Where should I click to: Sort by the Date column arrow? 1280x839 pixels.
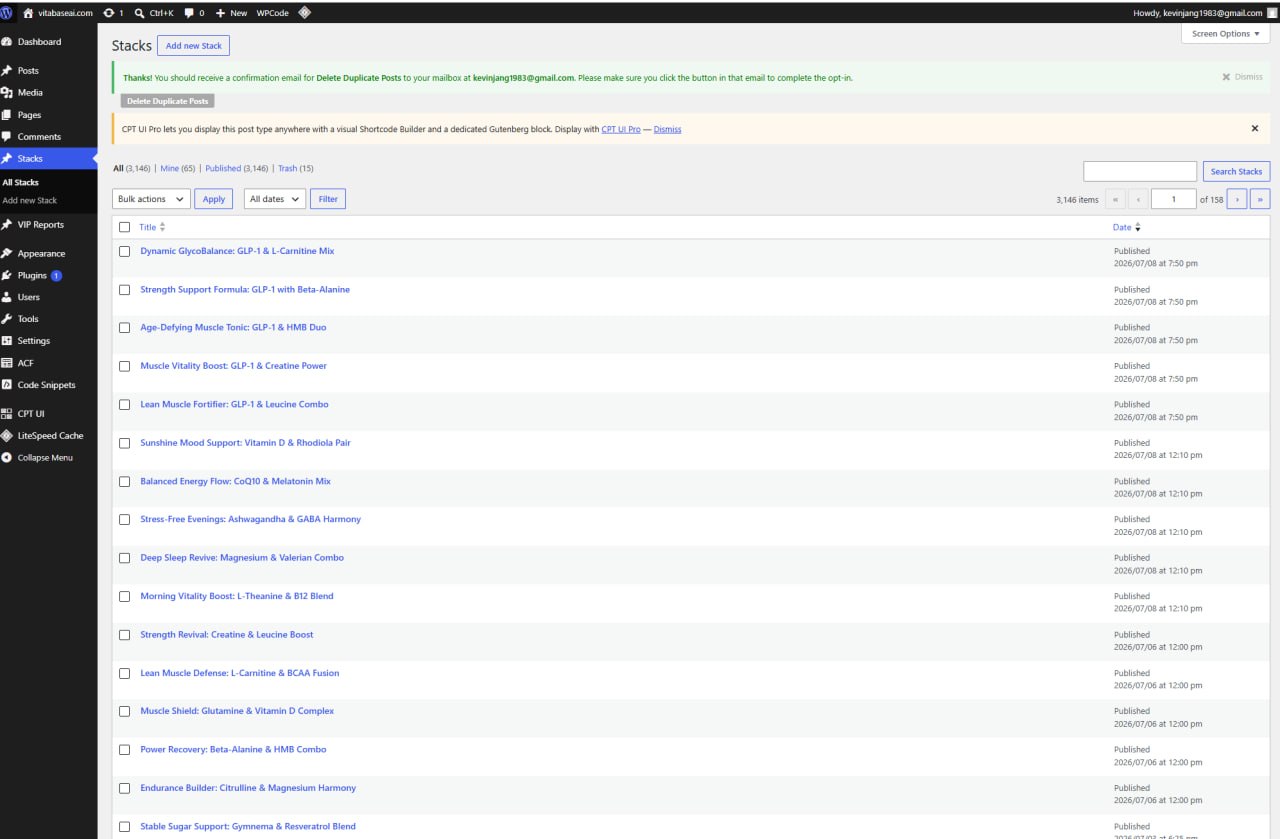[x=1138, y=227]
